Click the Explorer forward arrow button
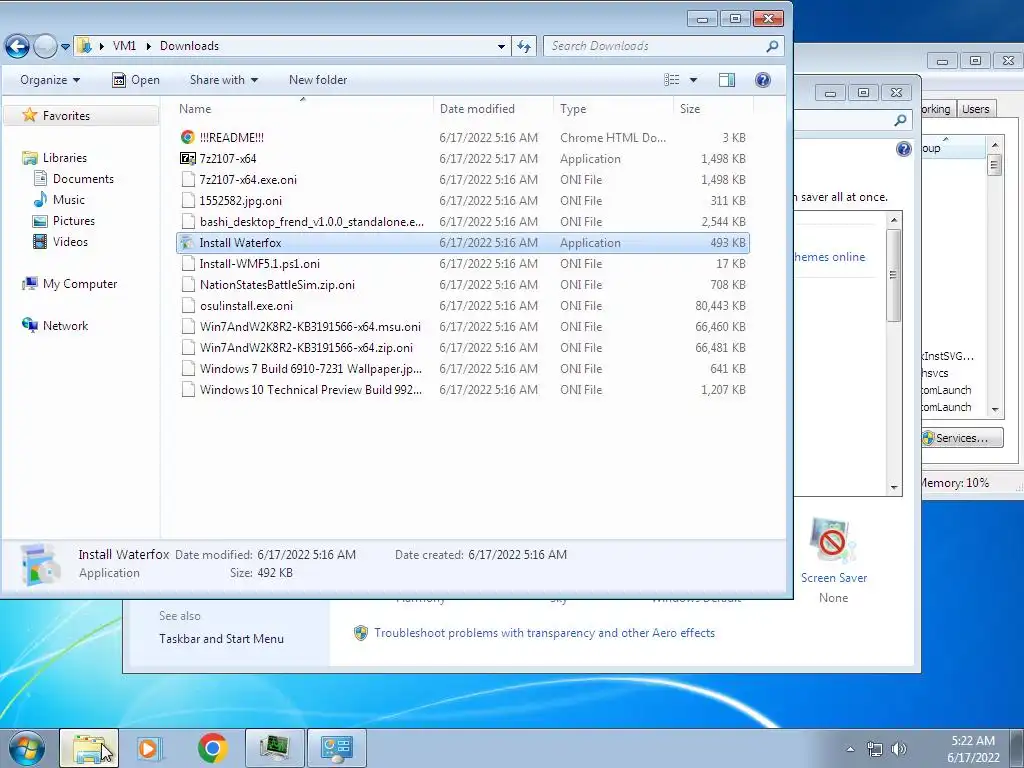 [x=45, y=46]
